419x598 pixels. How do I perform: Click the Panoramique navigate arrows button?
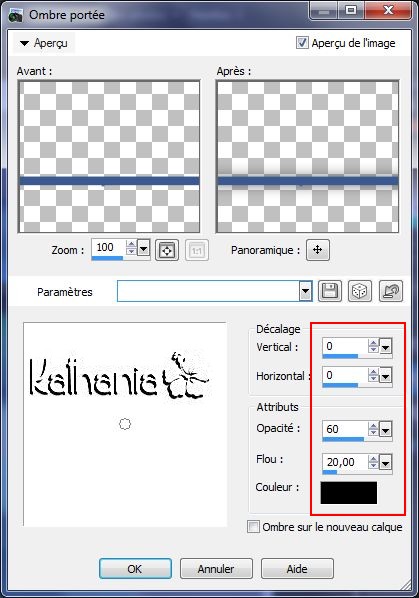[x=318, y=250]
